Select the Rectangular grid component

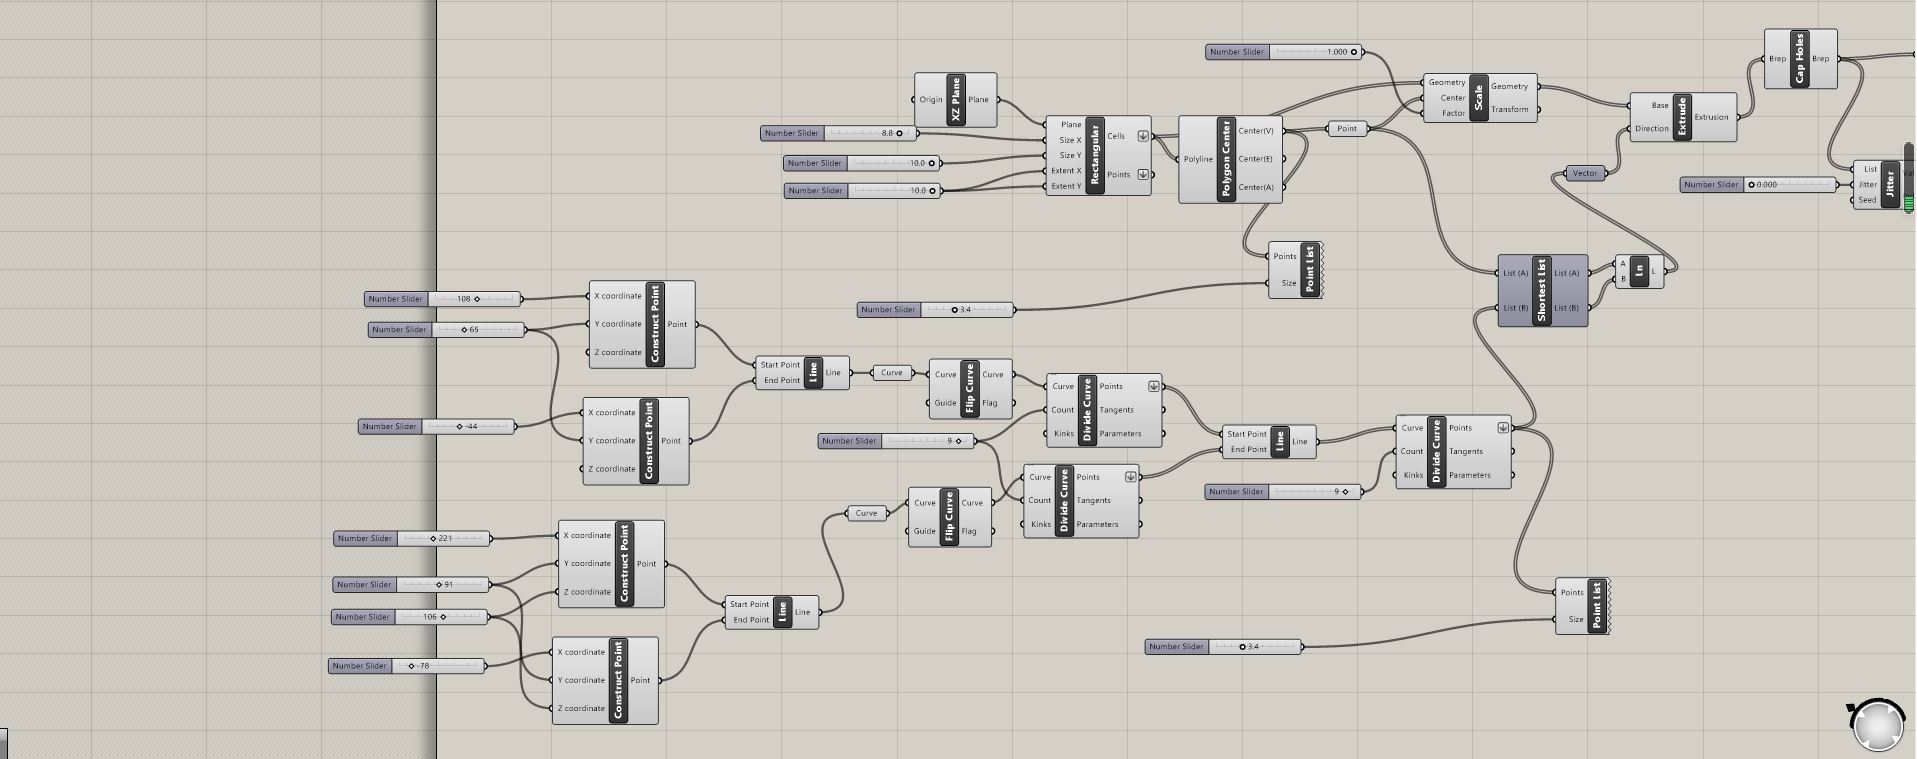coord(1094,156)
